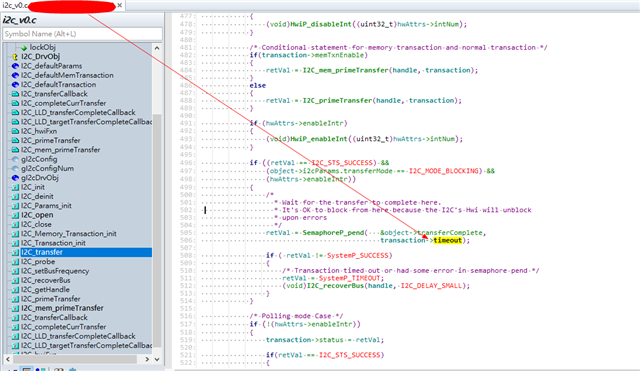Click line number 496 in the gutter

[186, 163]
